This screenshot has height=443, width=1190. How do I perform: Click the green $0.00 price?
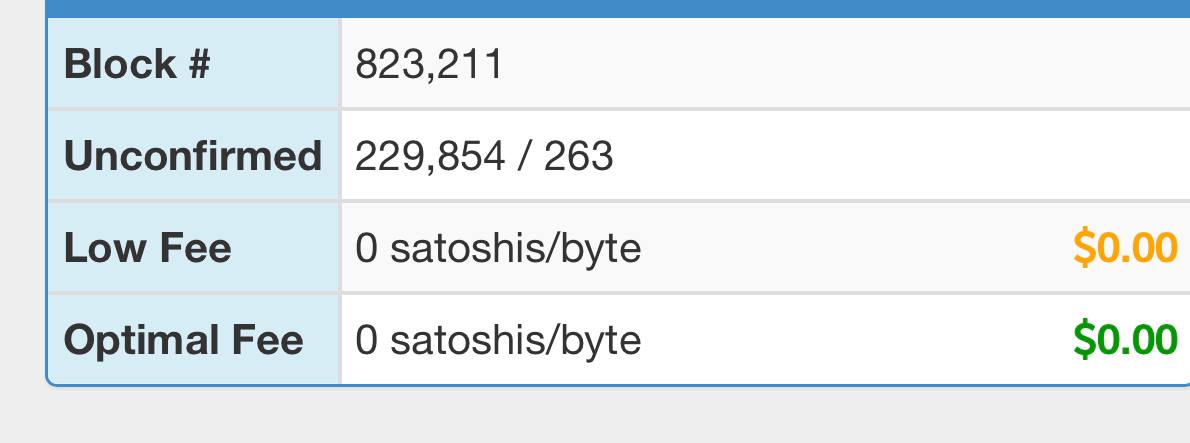[1125, 340]
